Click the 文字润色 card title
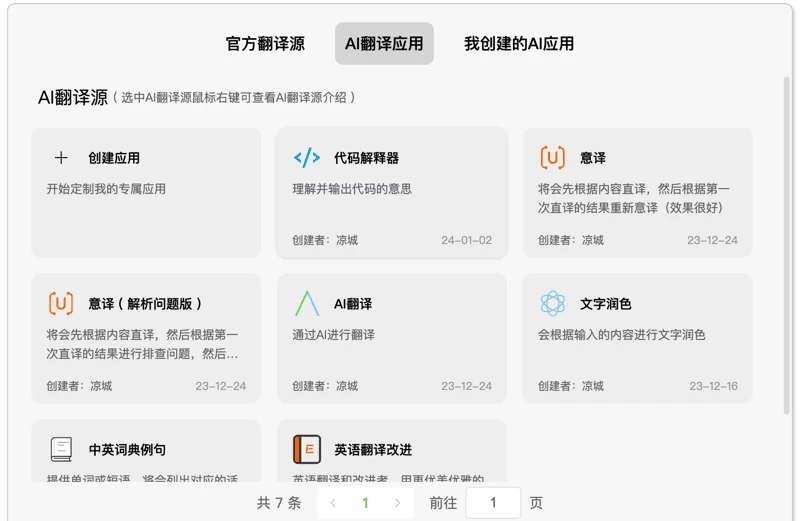 (x=606, y=304)
